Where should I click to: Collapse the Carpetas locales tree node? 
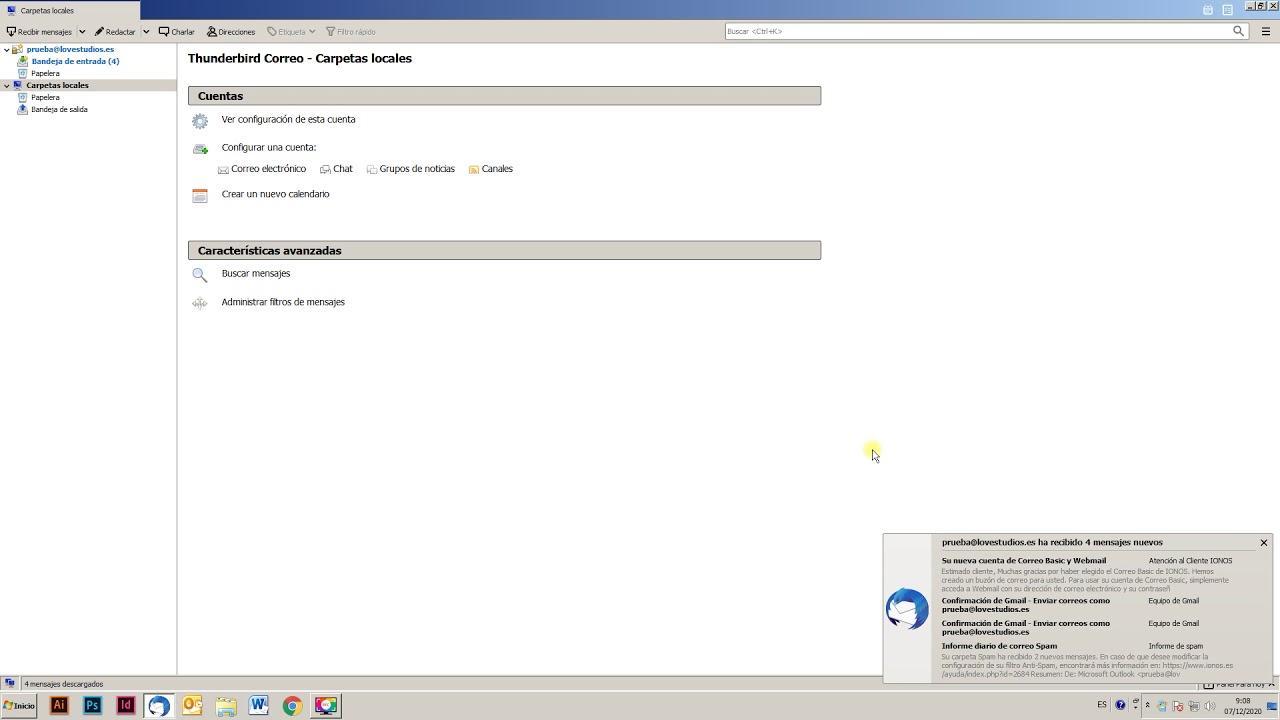(7, 85)
